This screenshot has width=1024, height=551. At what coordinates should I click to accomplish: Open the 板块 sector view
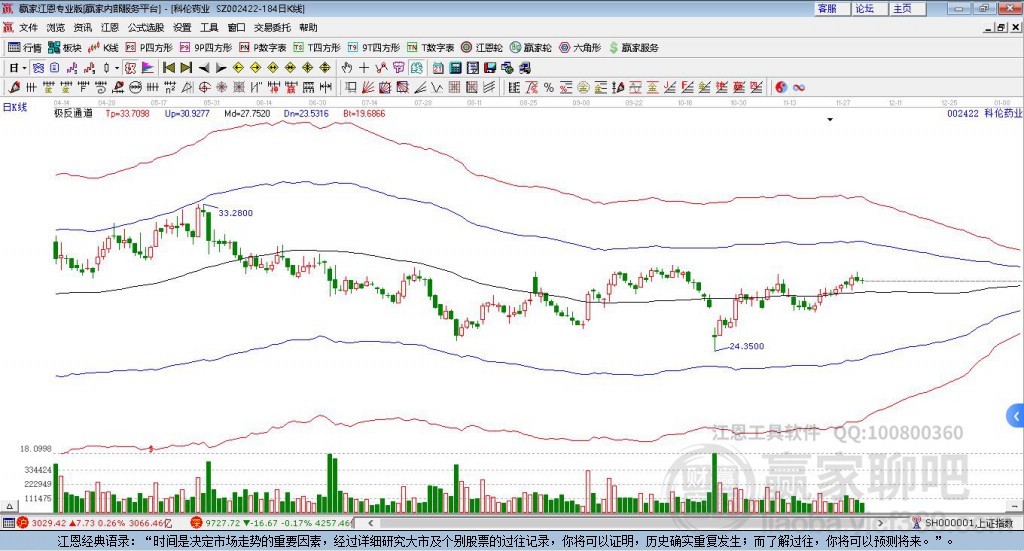pos(65,48)
